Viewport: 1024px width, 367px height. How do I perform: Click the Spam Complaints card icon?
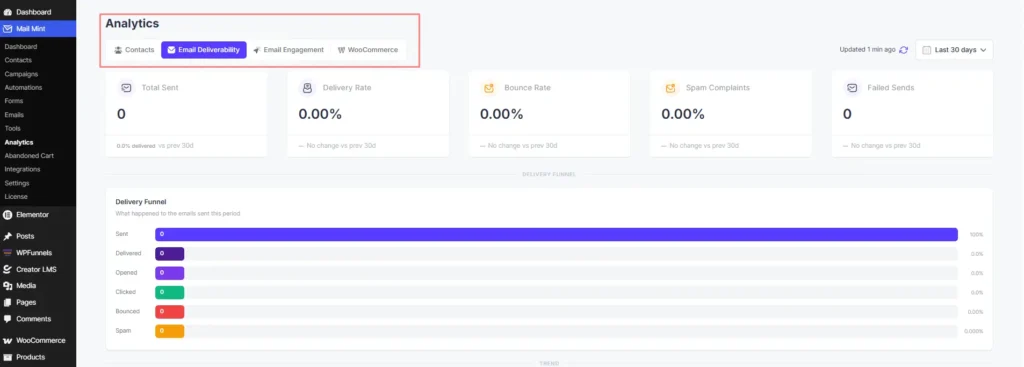coord(670,88)
